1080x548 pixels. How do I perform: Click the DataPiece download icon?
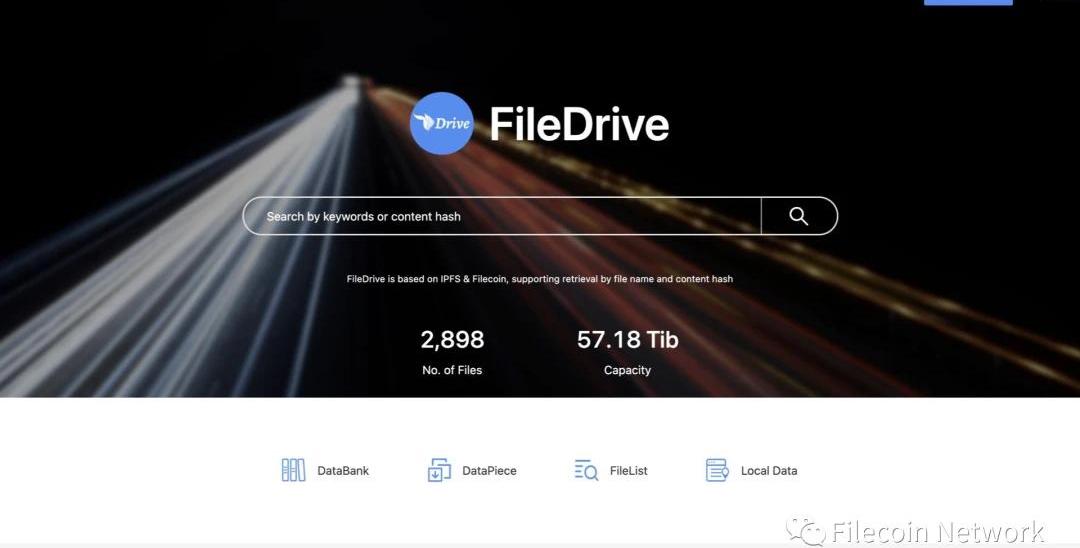tap(439, 470)
